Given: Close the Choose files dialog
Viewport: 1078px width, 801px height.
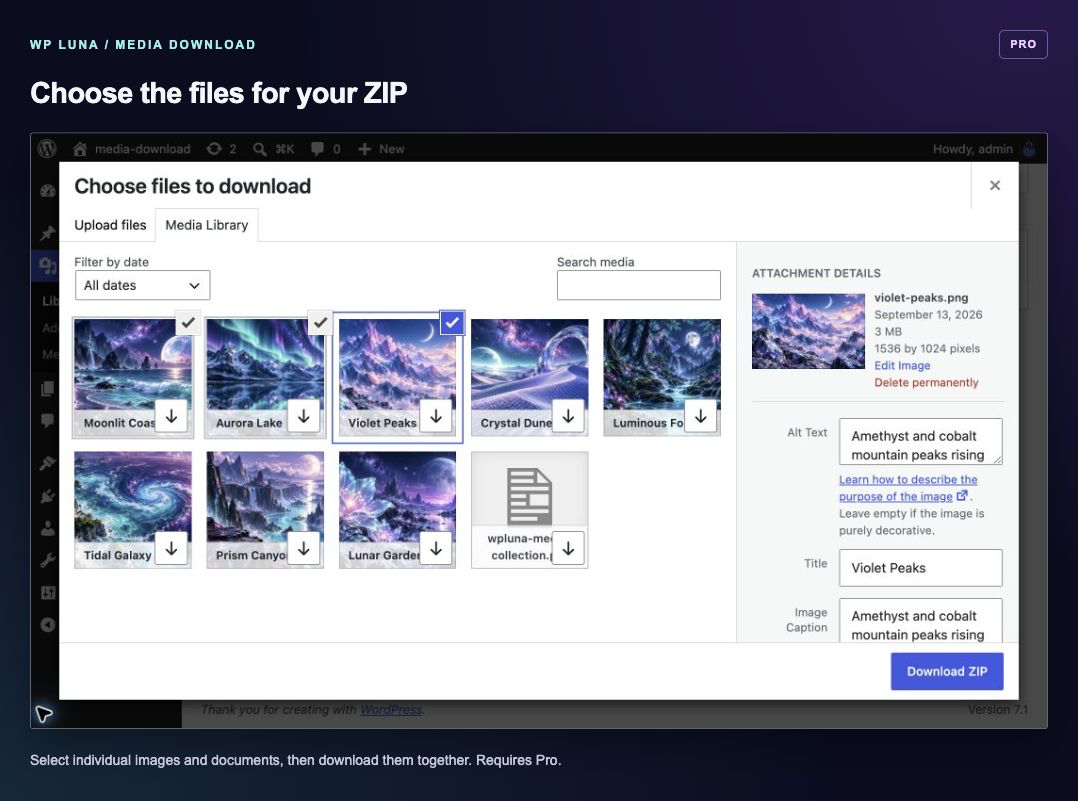Looking at the screenshot, I should tap(995, 185).
